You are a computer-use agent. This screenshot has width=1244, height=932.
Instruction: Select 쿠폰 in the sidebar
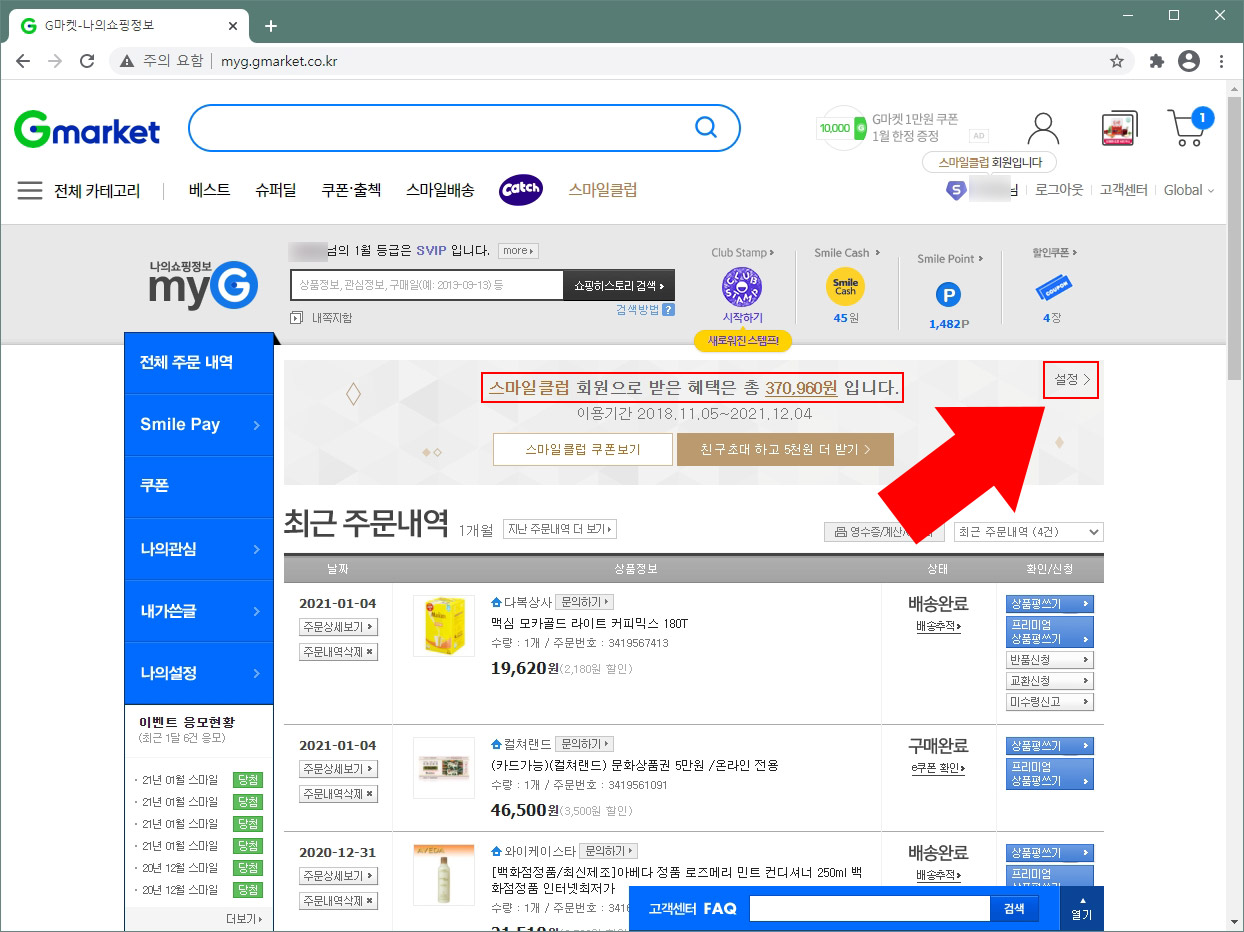pyautogui.click(x=198, y=486)
